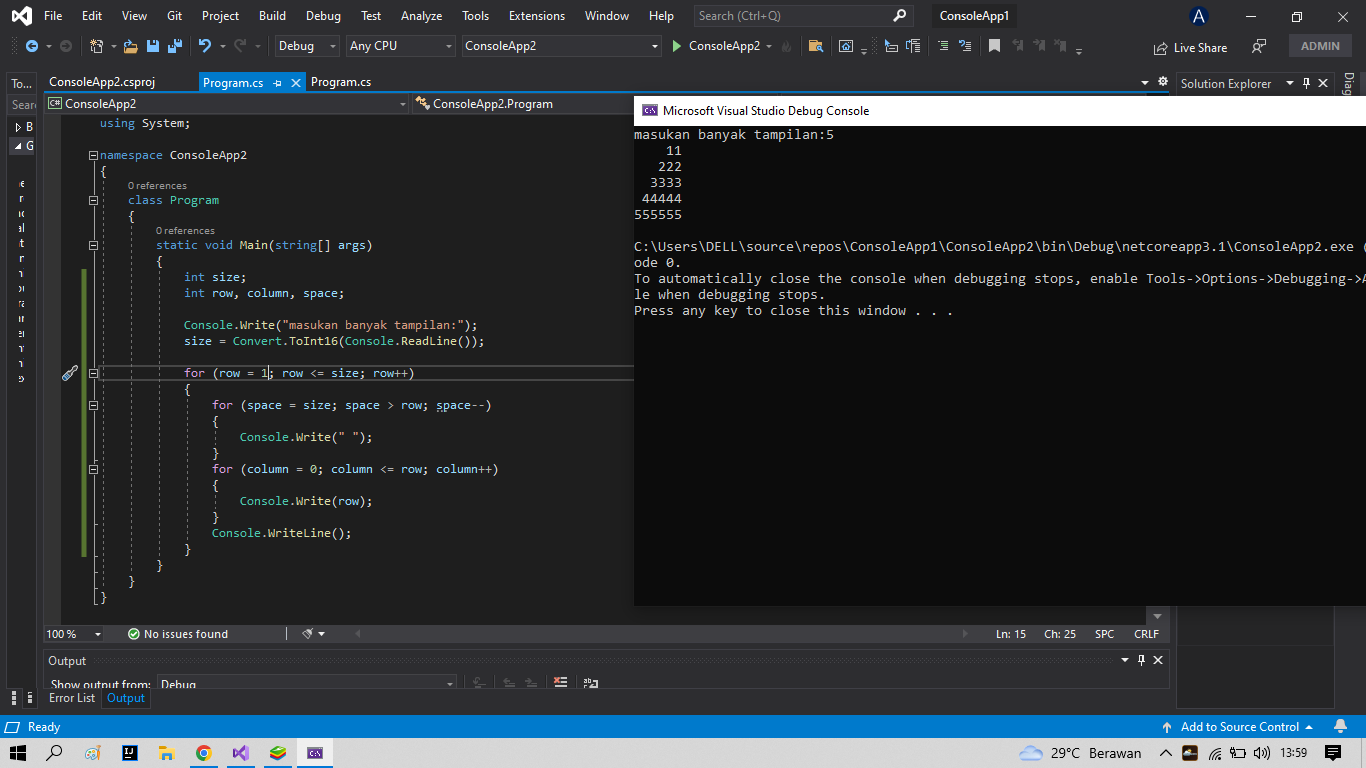Toggle a bookmark using the bookmark toolbar icon
The image size is (1366, 768).
pos(994,45)
